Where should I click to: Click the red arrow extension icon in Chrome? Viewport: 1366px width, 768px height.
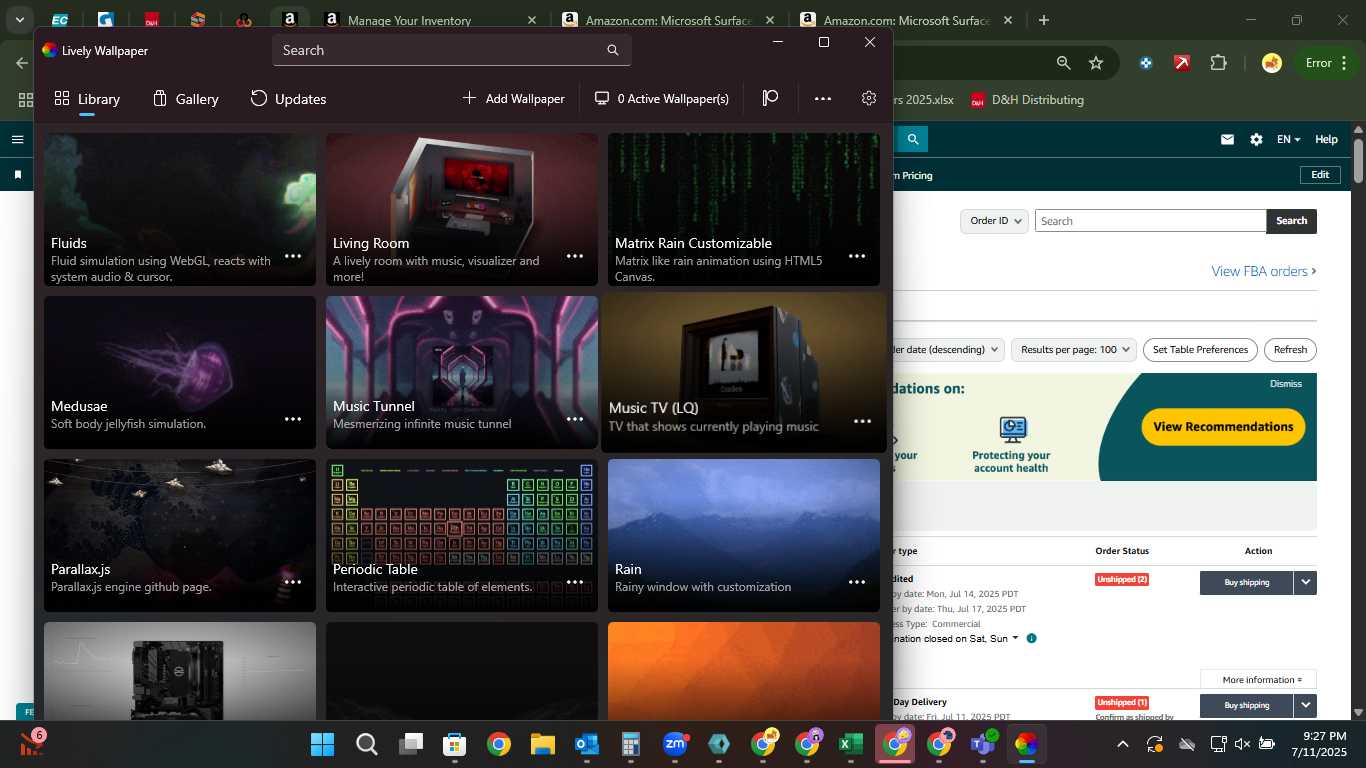1182,63
